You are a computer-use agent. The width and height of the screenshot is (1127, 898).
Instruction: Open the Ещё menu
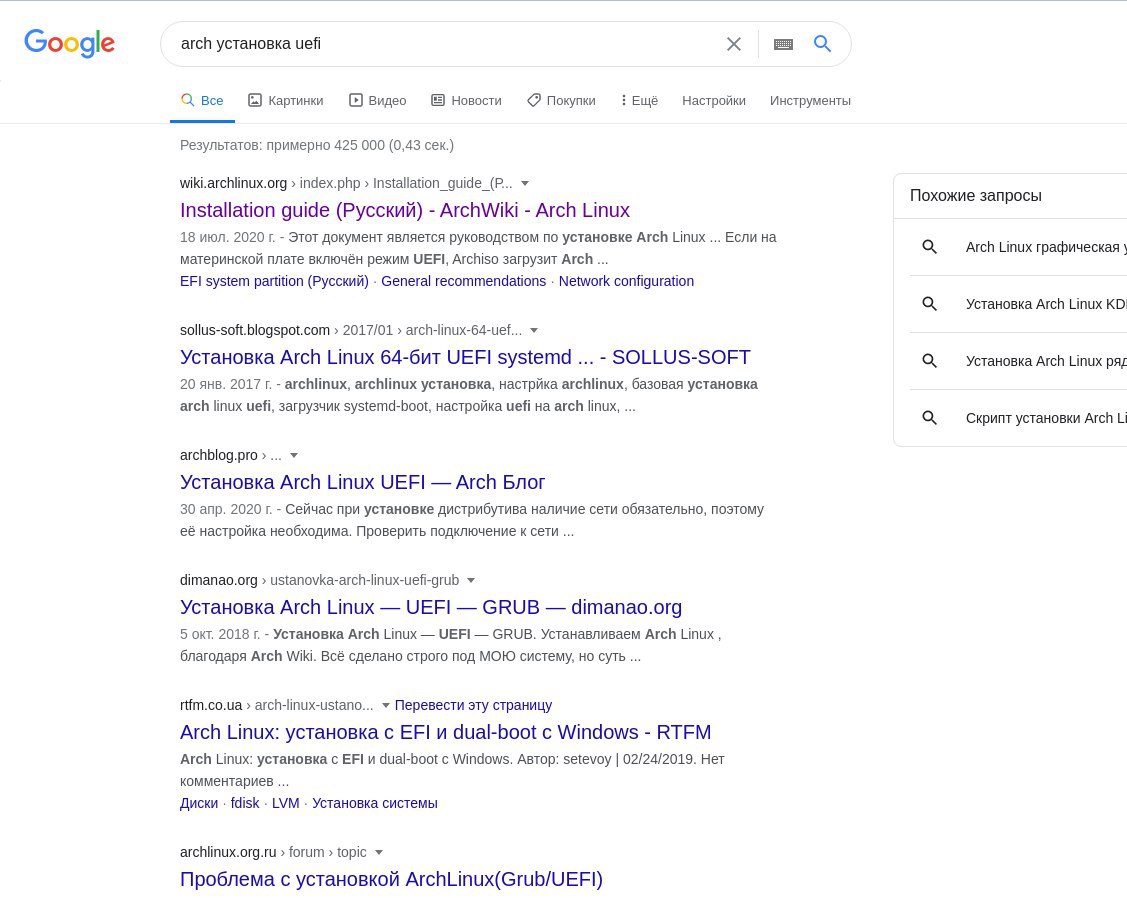pyautogui.click(x=640, y=101)
